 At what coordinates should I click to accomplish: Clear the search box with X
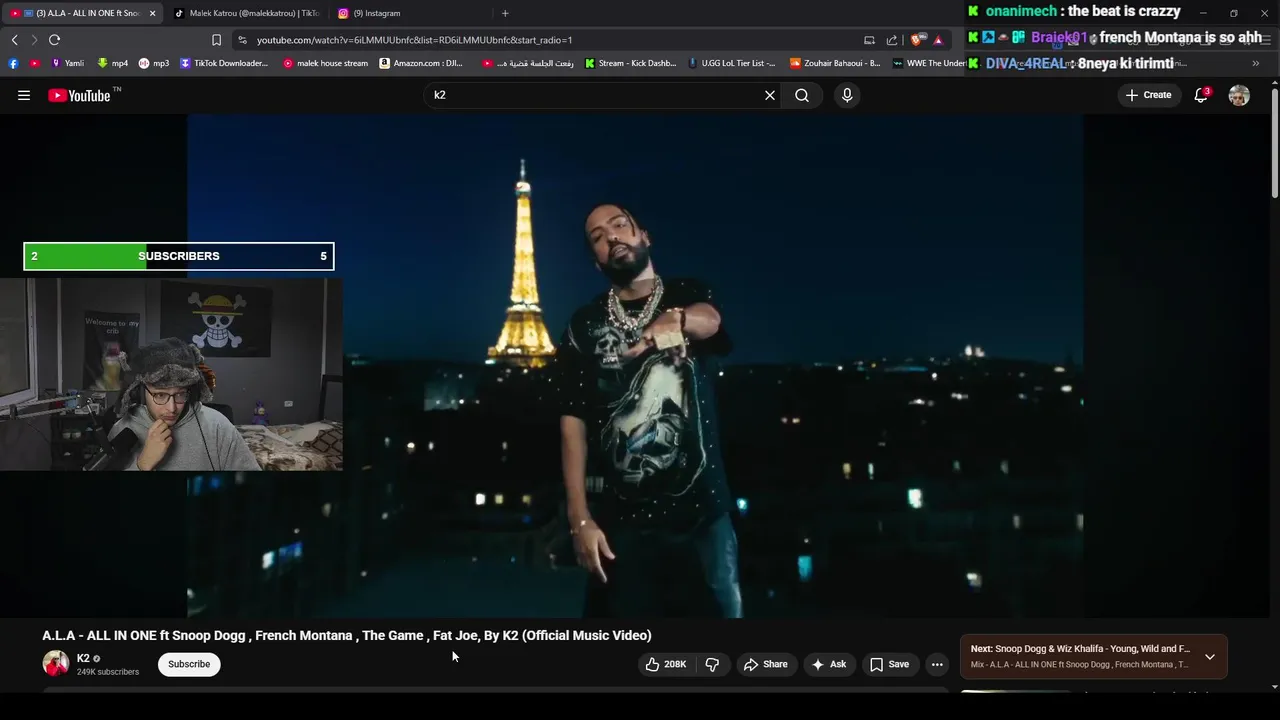pyautogui.click(x=770, y=95)
